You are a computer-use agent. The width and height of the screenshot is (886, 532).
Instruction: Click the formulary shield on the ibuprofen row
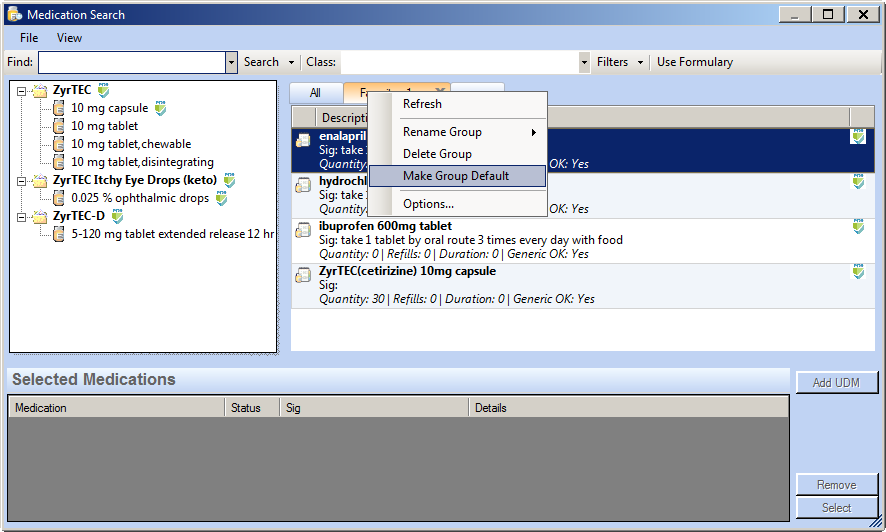(858, 226)
